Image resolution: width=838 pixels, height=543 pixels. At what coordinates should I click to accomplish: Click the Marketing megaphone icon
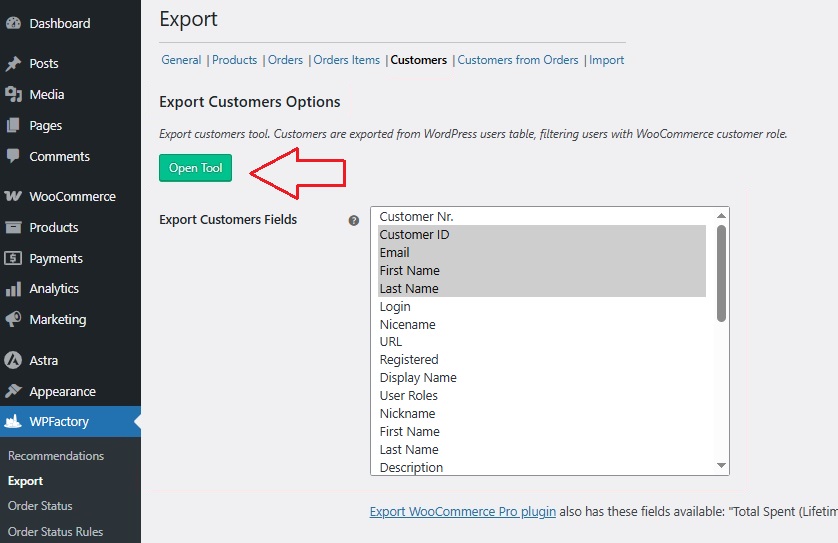[13, 319]
